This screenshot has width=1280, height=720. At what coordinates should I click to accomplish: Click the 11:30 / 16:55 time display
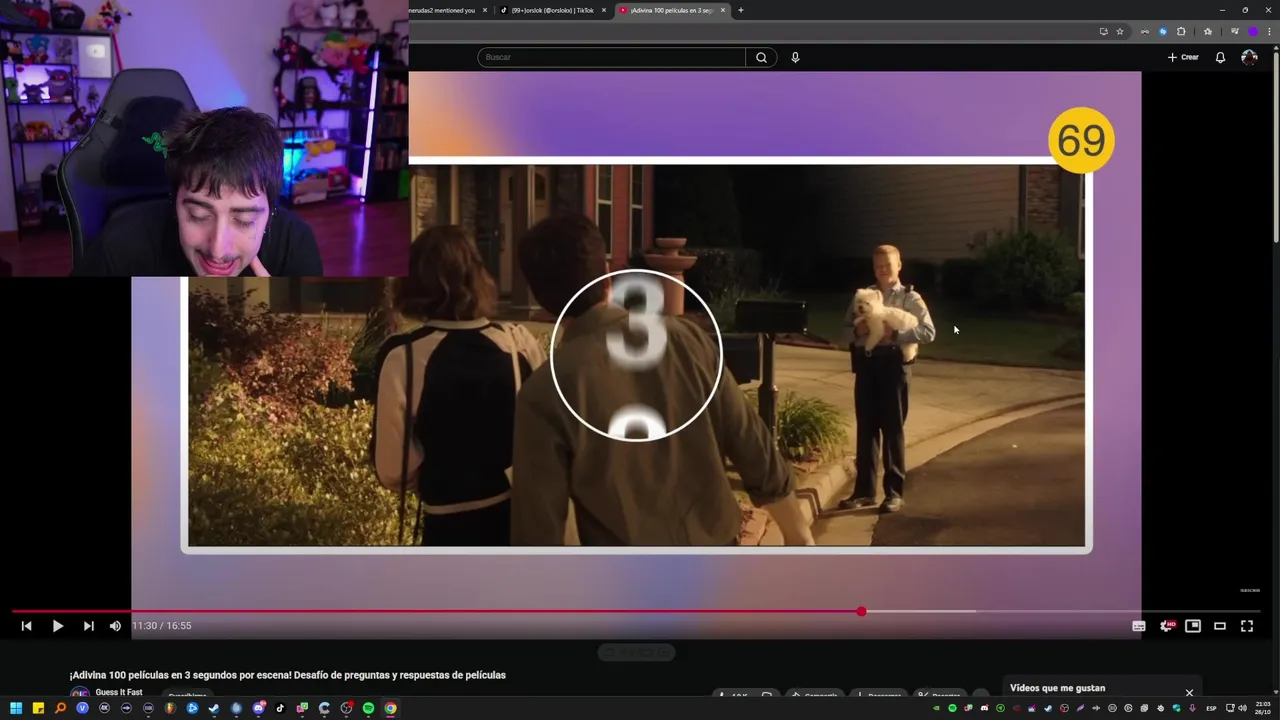(x=161, y=626)
